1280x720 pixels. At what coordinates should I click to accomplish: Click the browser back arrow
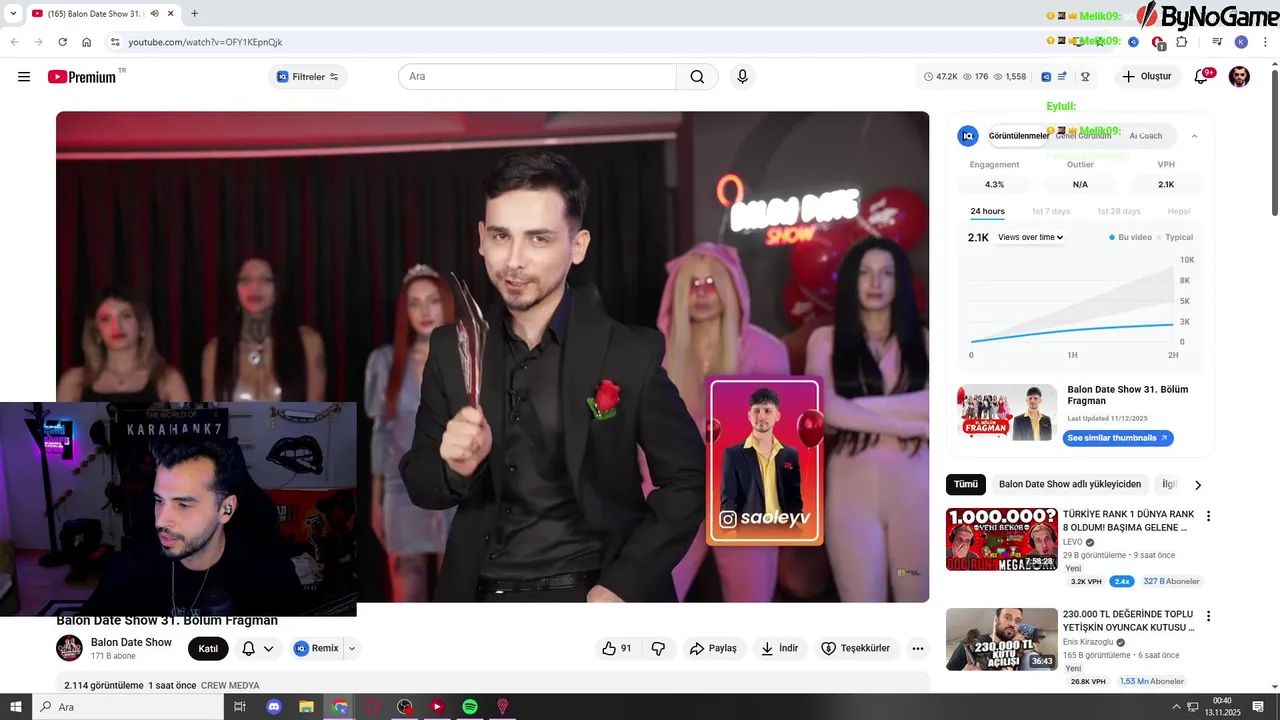coord(14,42)
